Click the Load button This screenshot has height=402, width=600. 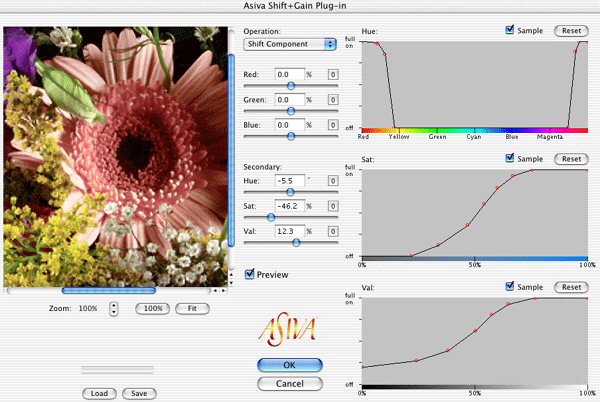pyautogui.click(x=99, y=393)
